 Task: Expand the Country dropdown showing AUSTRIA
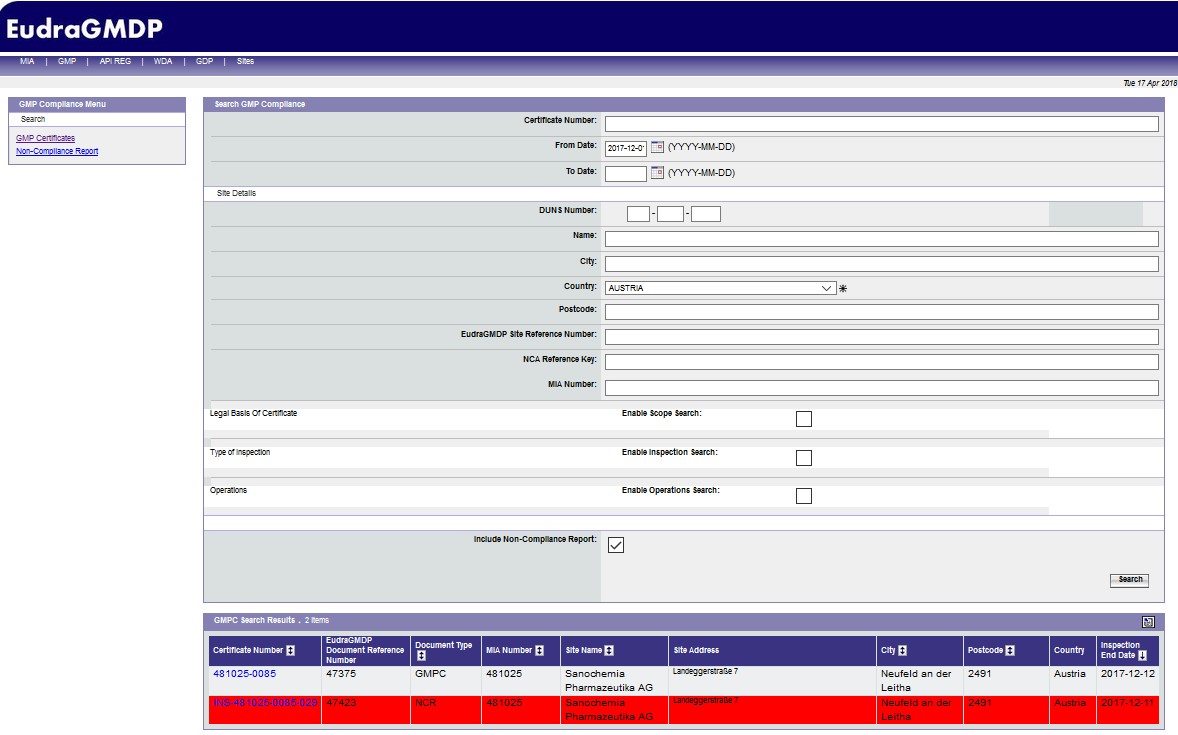(826, 288)
